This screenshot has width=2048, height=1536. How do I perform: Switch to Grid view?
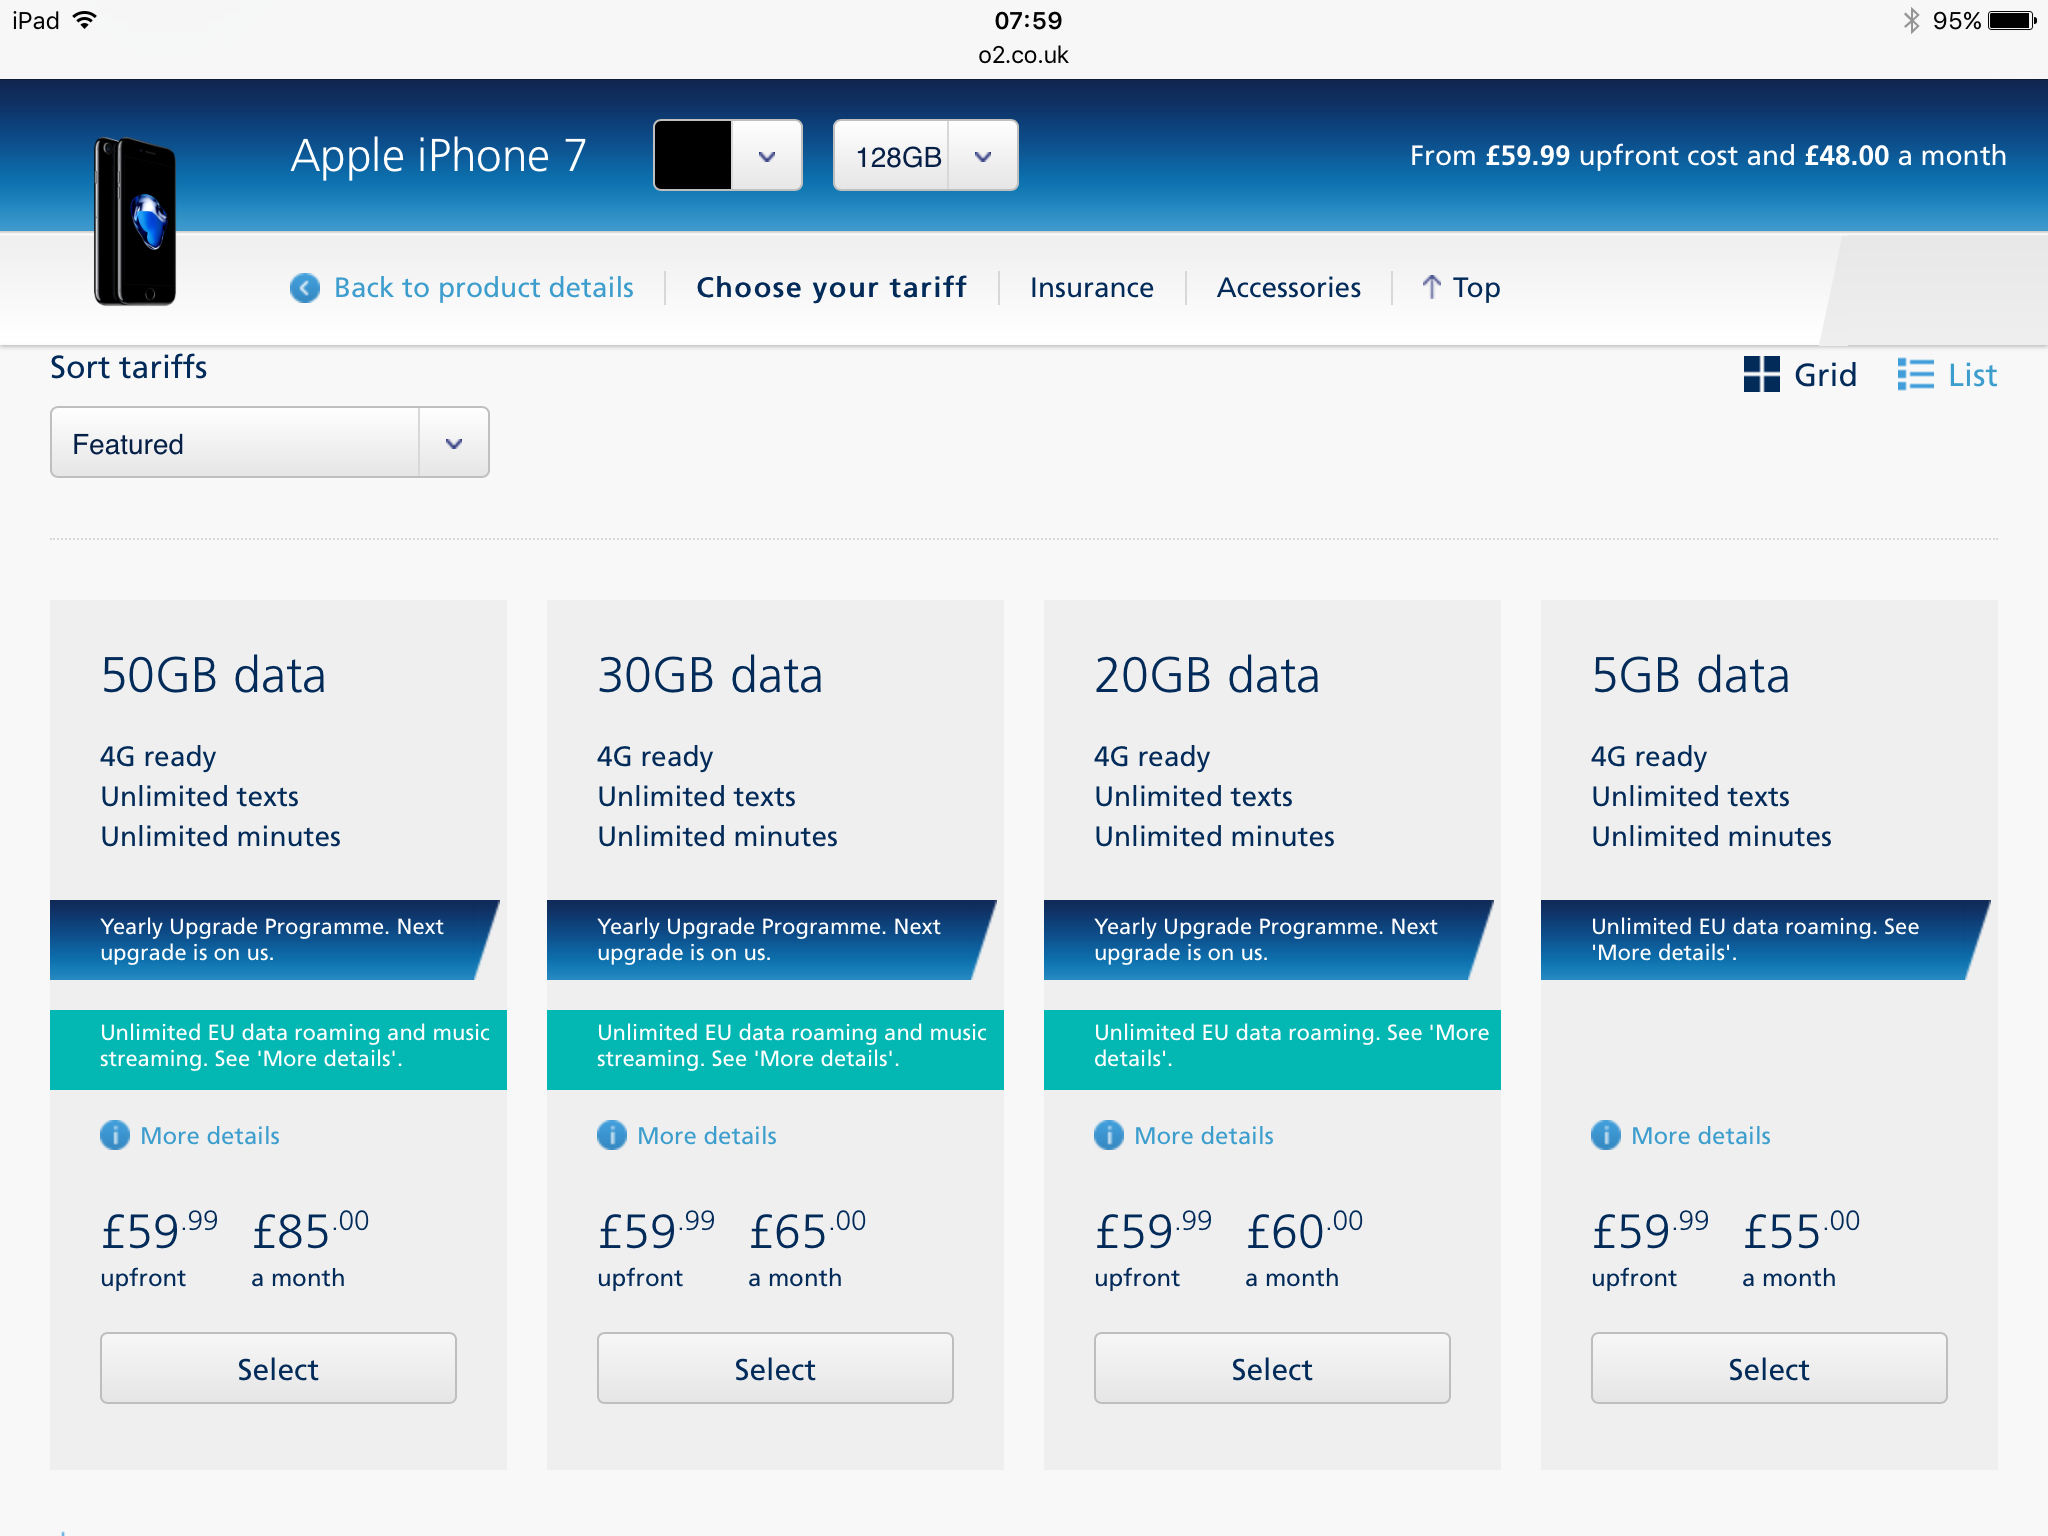click(x=1800, y=375)
